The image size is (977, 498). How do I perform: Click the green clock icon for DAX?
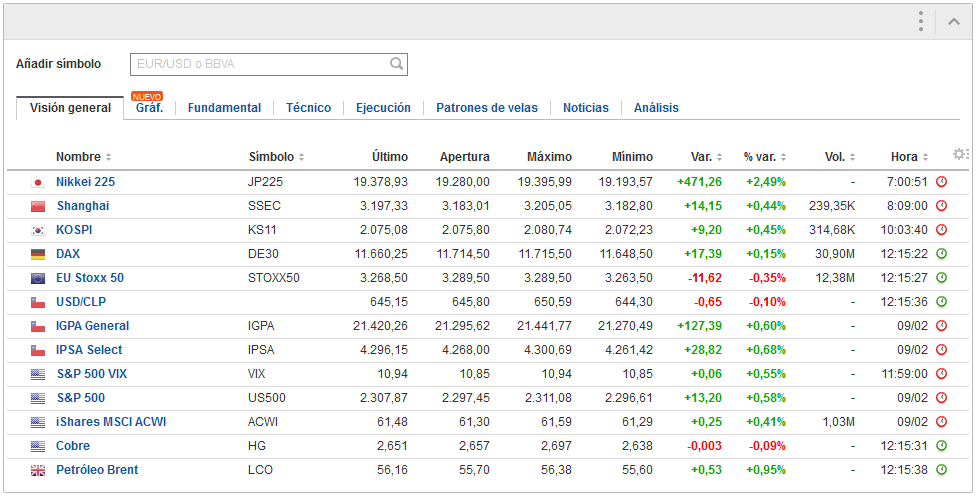coord(941,254)
